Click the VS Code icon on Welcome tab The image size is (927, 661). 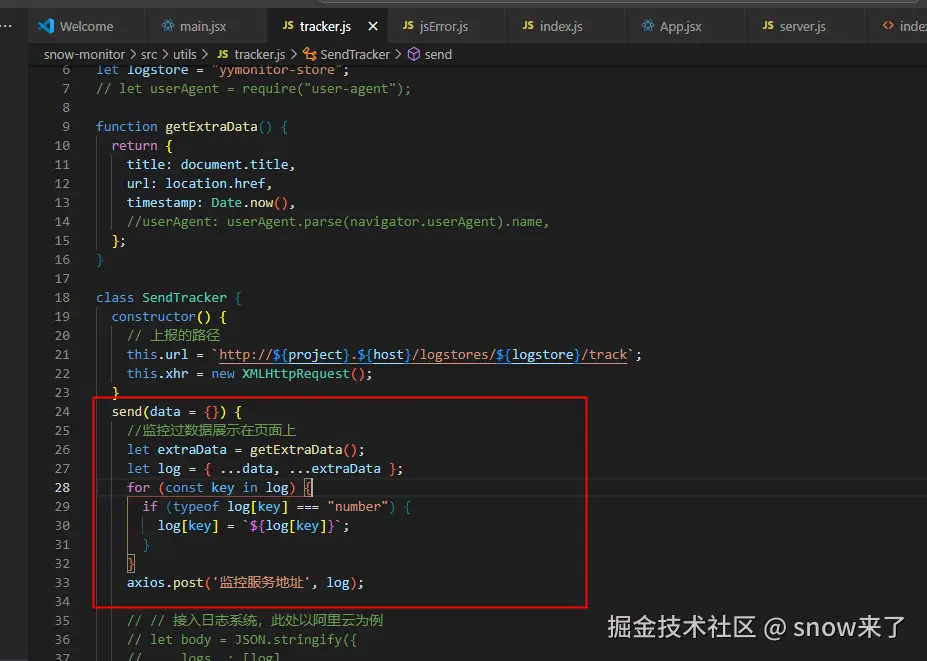click(x=46, y=26)
